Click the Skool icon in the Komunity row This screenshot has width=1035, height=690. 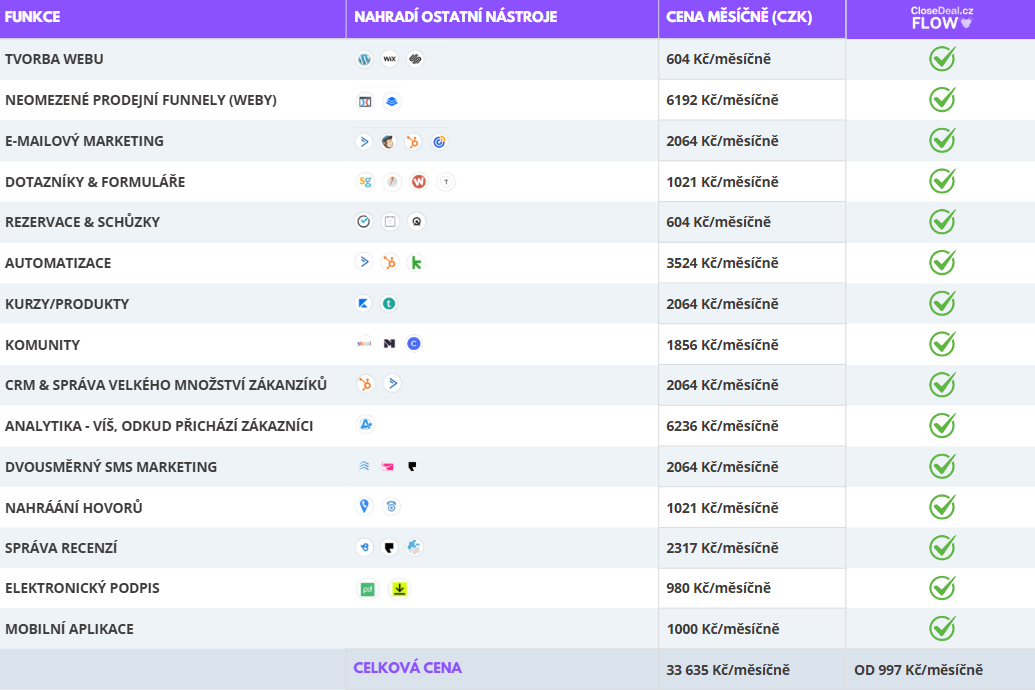point(364,344)
